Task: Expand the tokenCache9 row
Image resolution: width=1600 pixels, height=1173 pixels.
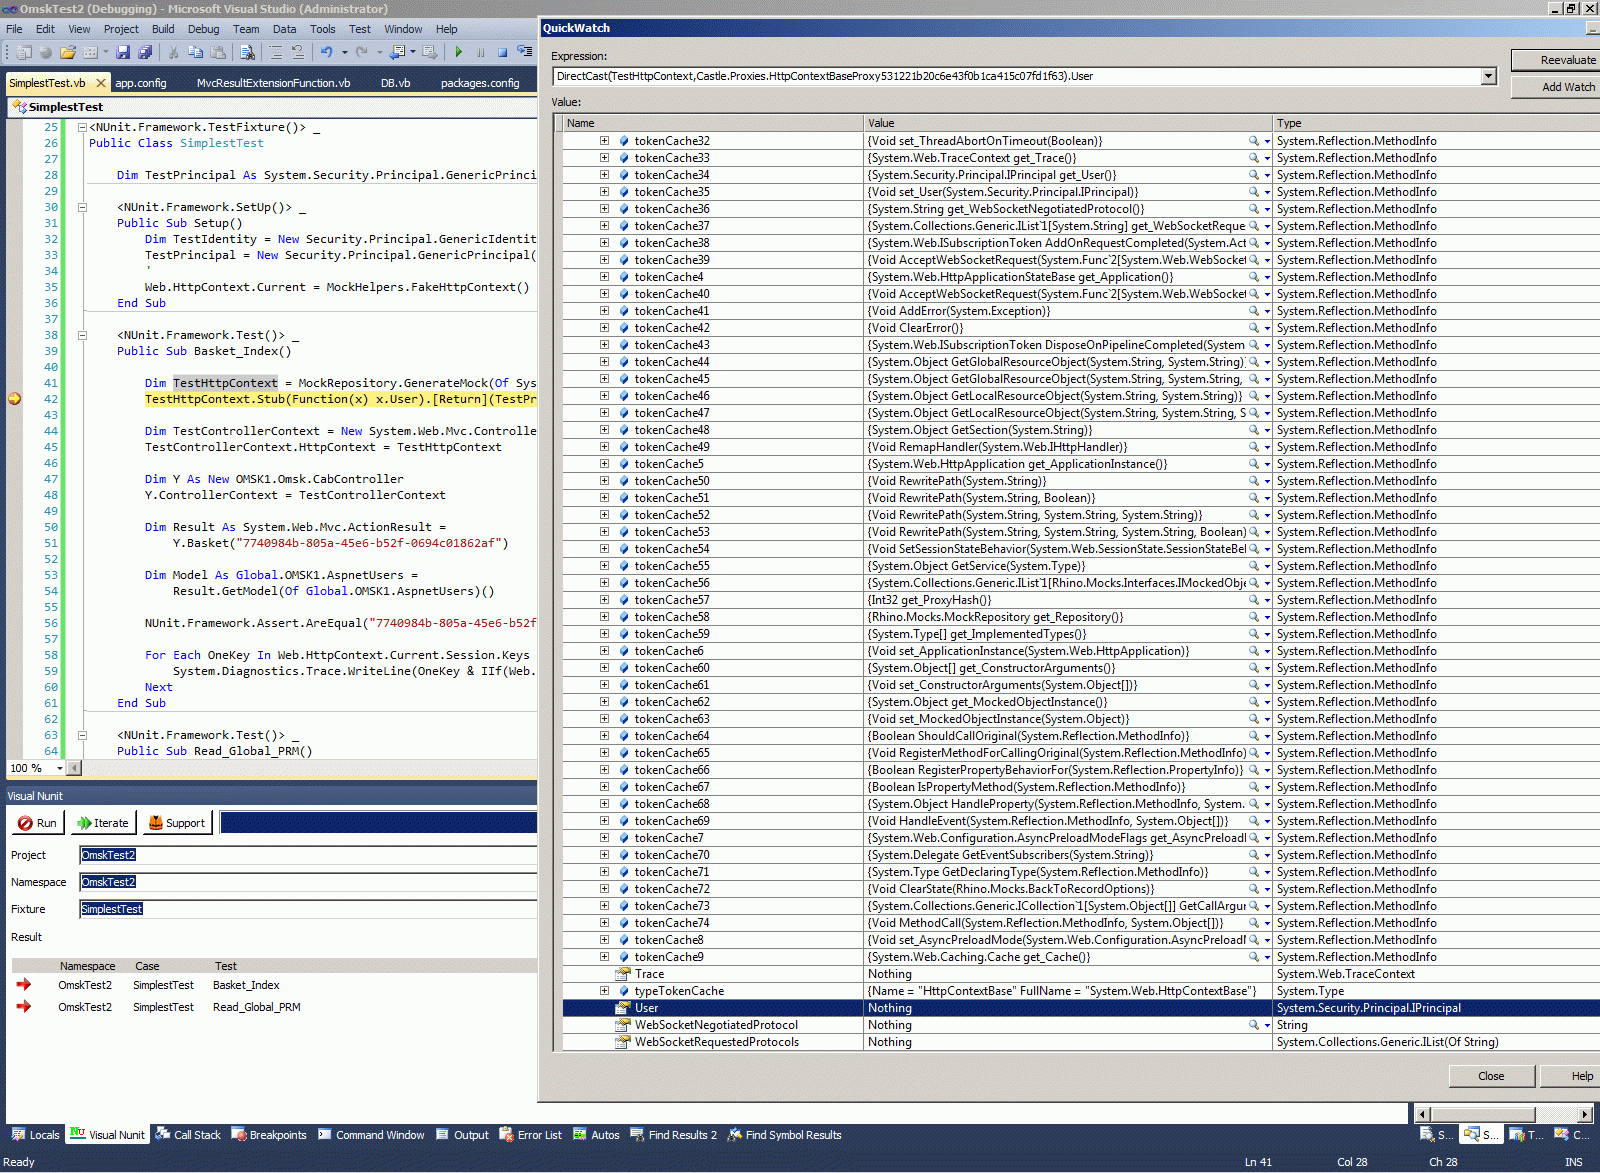Action: (x=604, y=957)
